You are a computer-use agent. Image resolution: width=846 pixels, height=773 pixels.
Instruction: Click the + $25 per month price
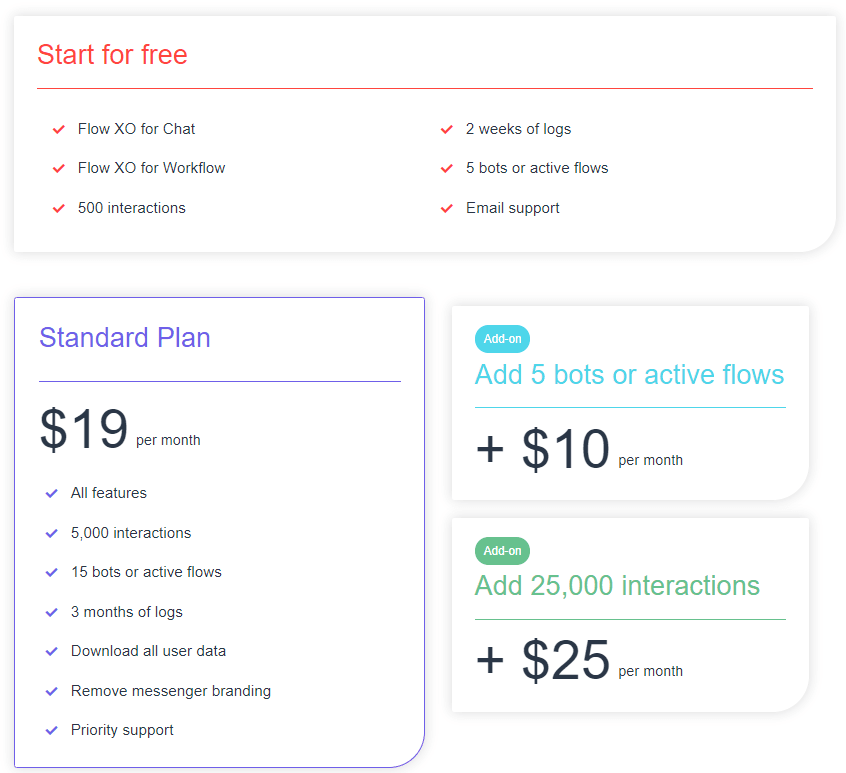(x=579, y=660)
